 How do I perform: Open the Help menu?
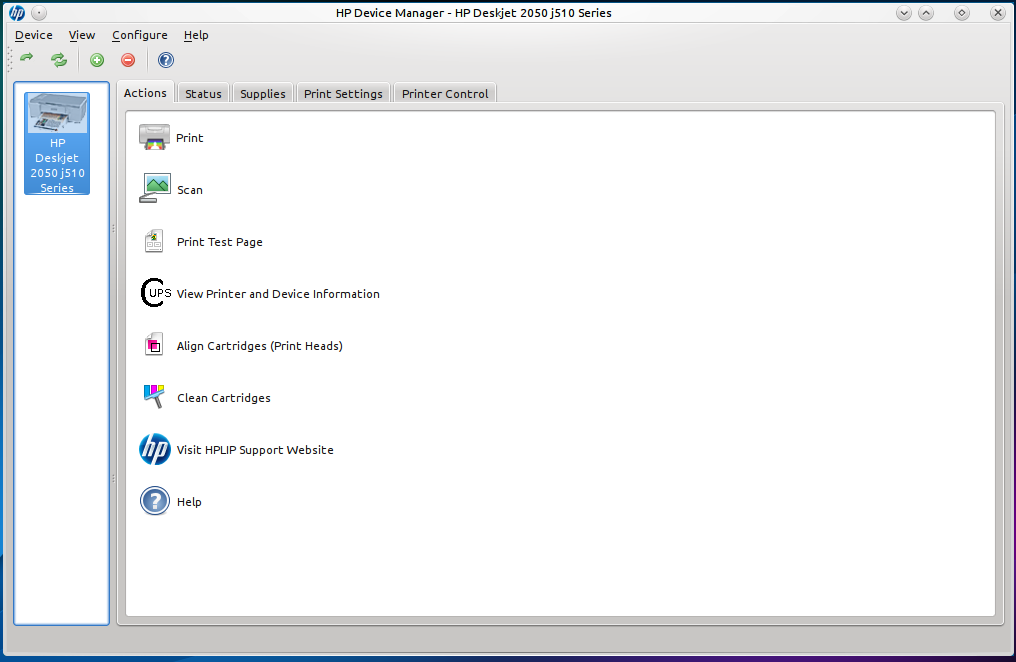point(196,35)
